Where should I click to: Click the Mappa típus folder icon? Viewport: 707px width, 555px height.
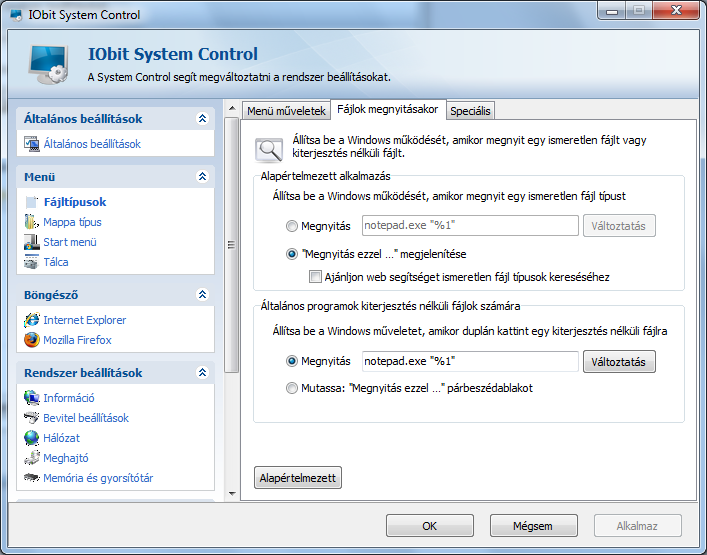(32, 222)
